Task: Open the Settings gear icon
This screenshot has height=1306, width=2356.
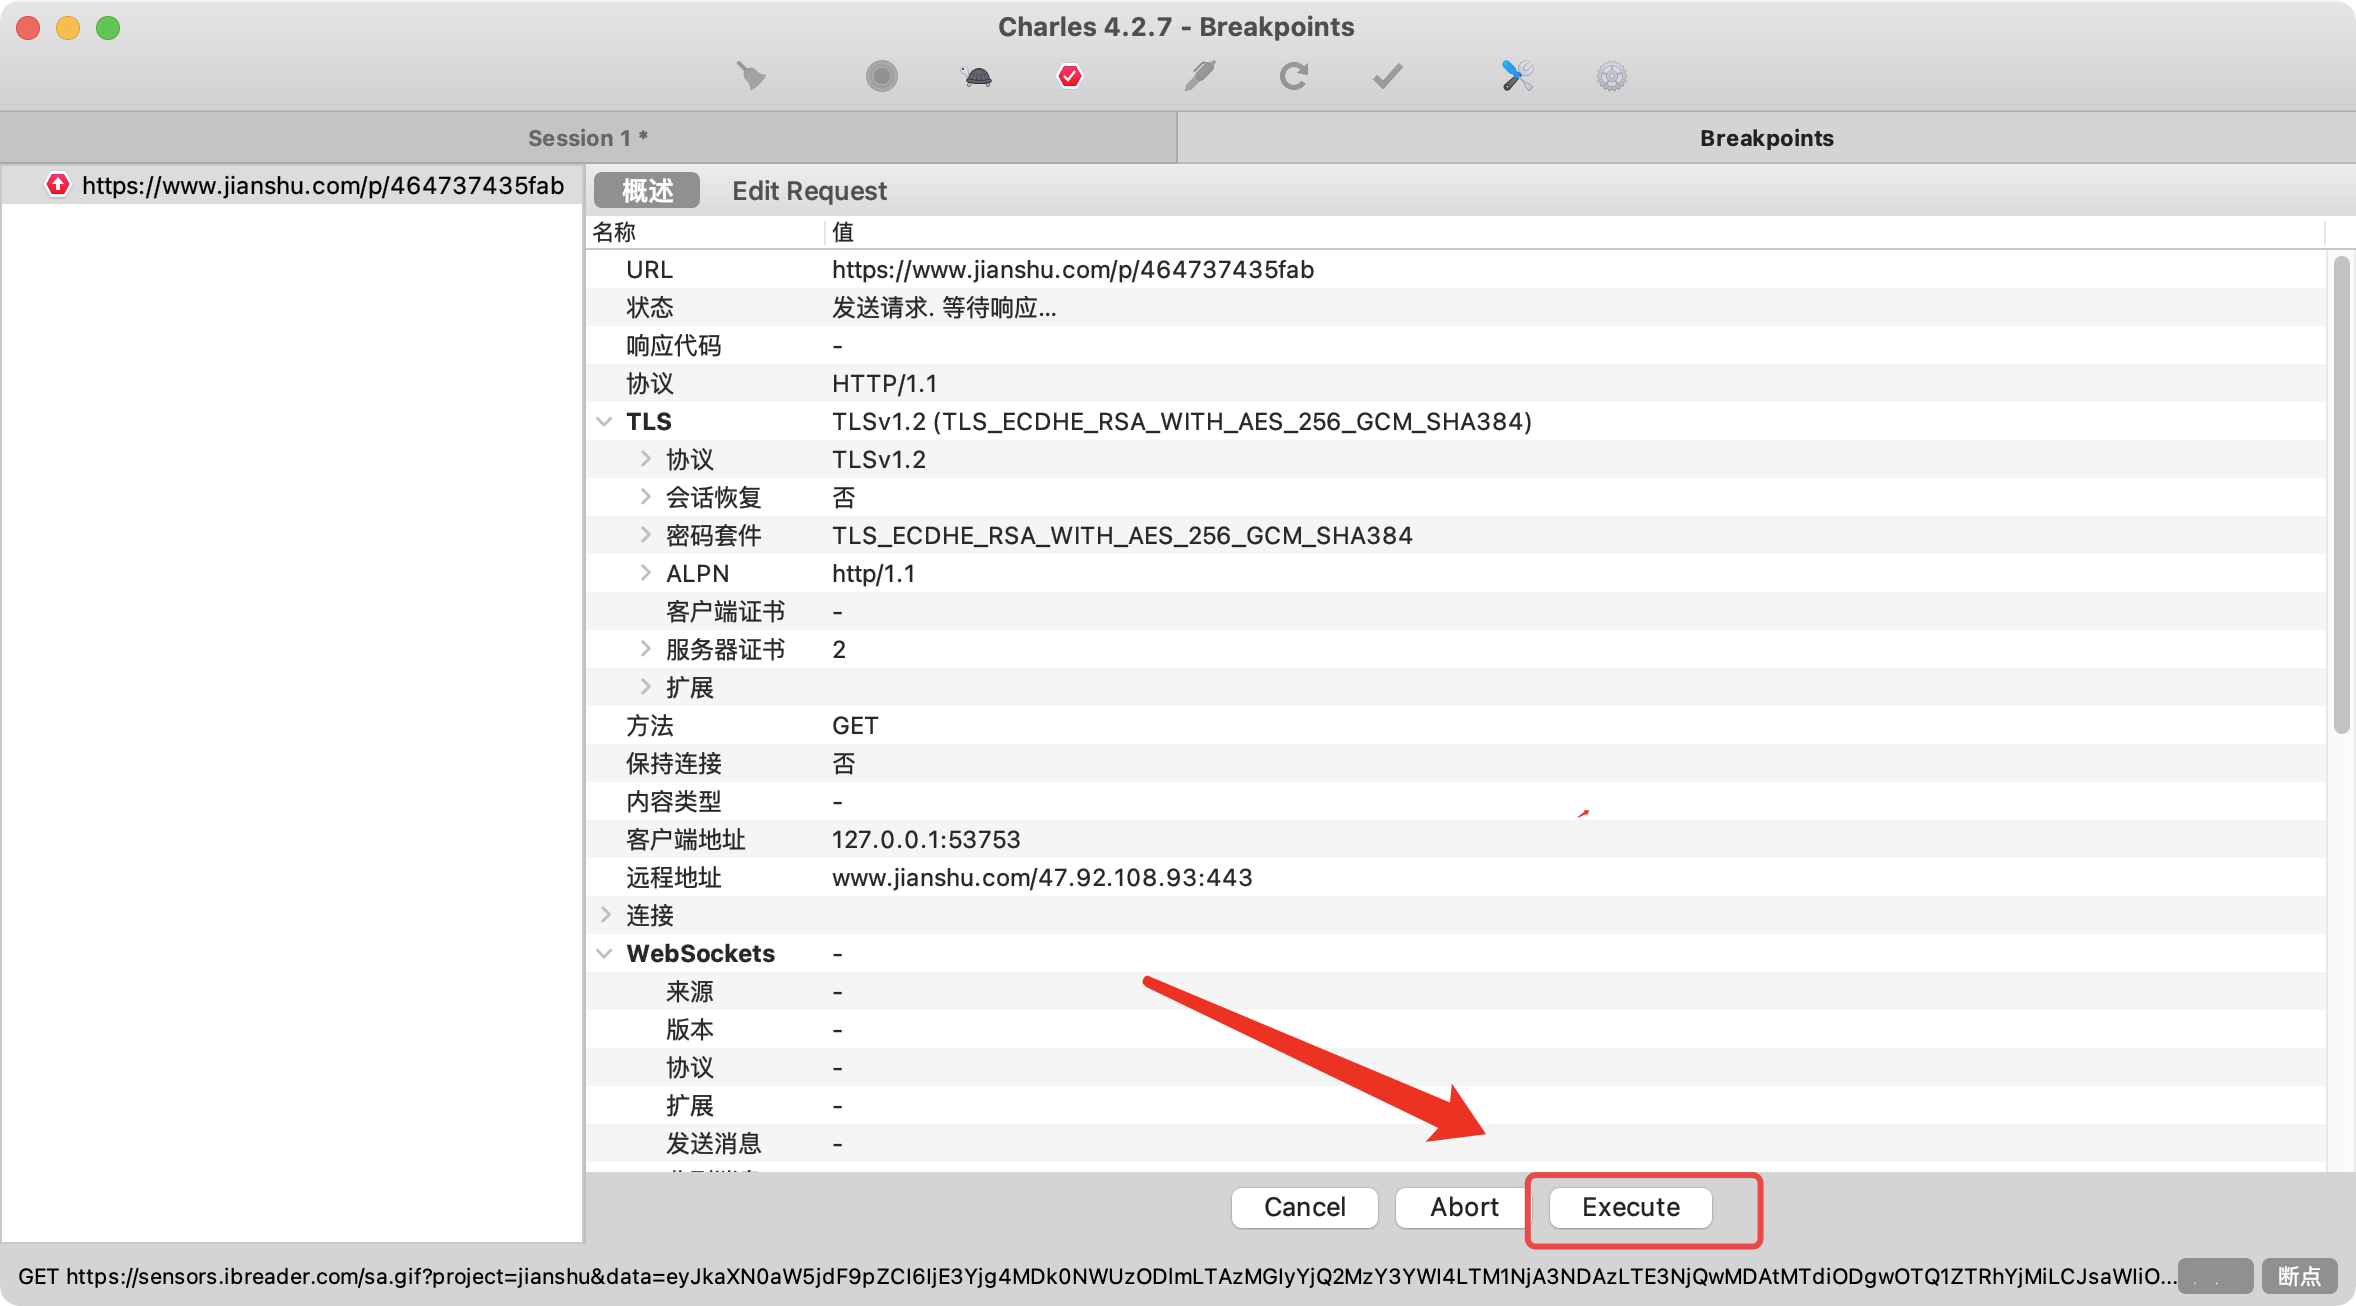Action: (1611, 76)
